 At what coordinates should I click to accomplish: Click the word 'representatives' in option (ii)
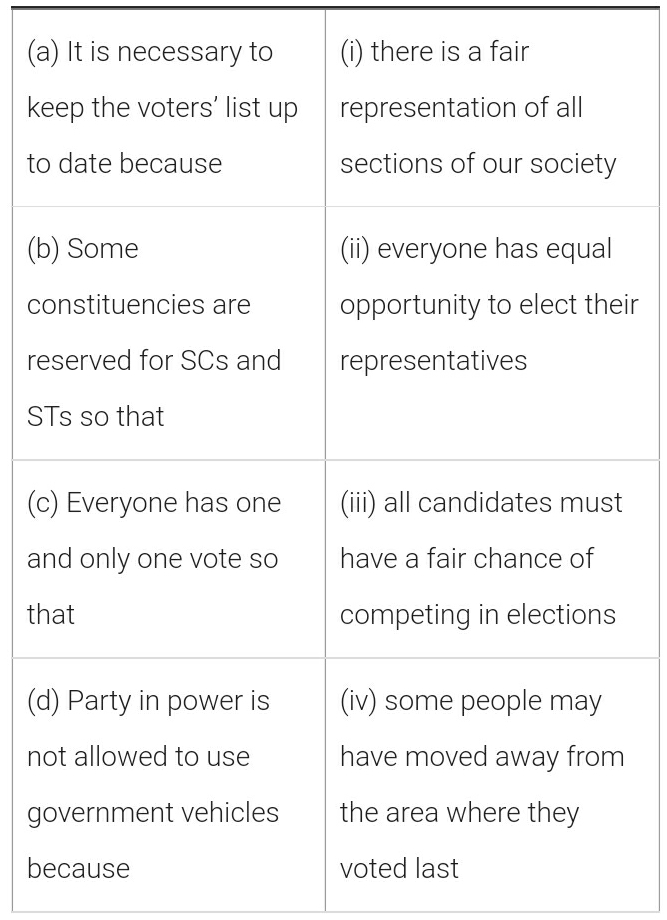point(433,361)
